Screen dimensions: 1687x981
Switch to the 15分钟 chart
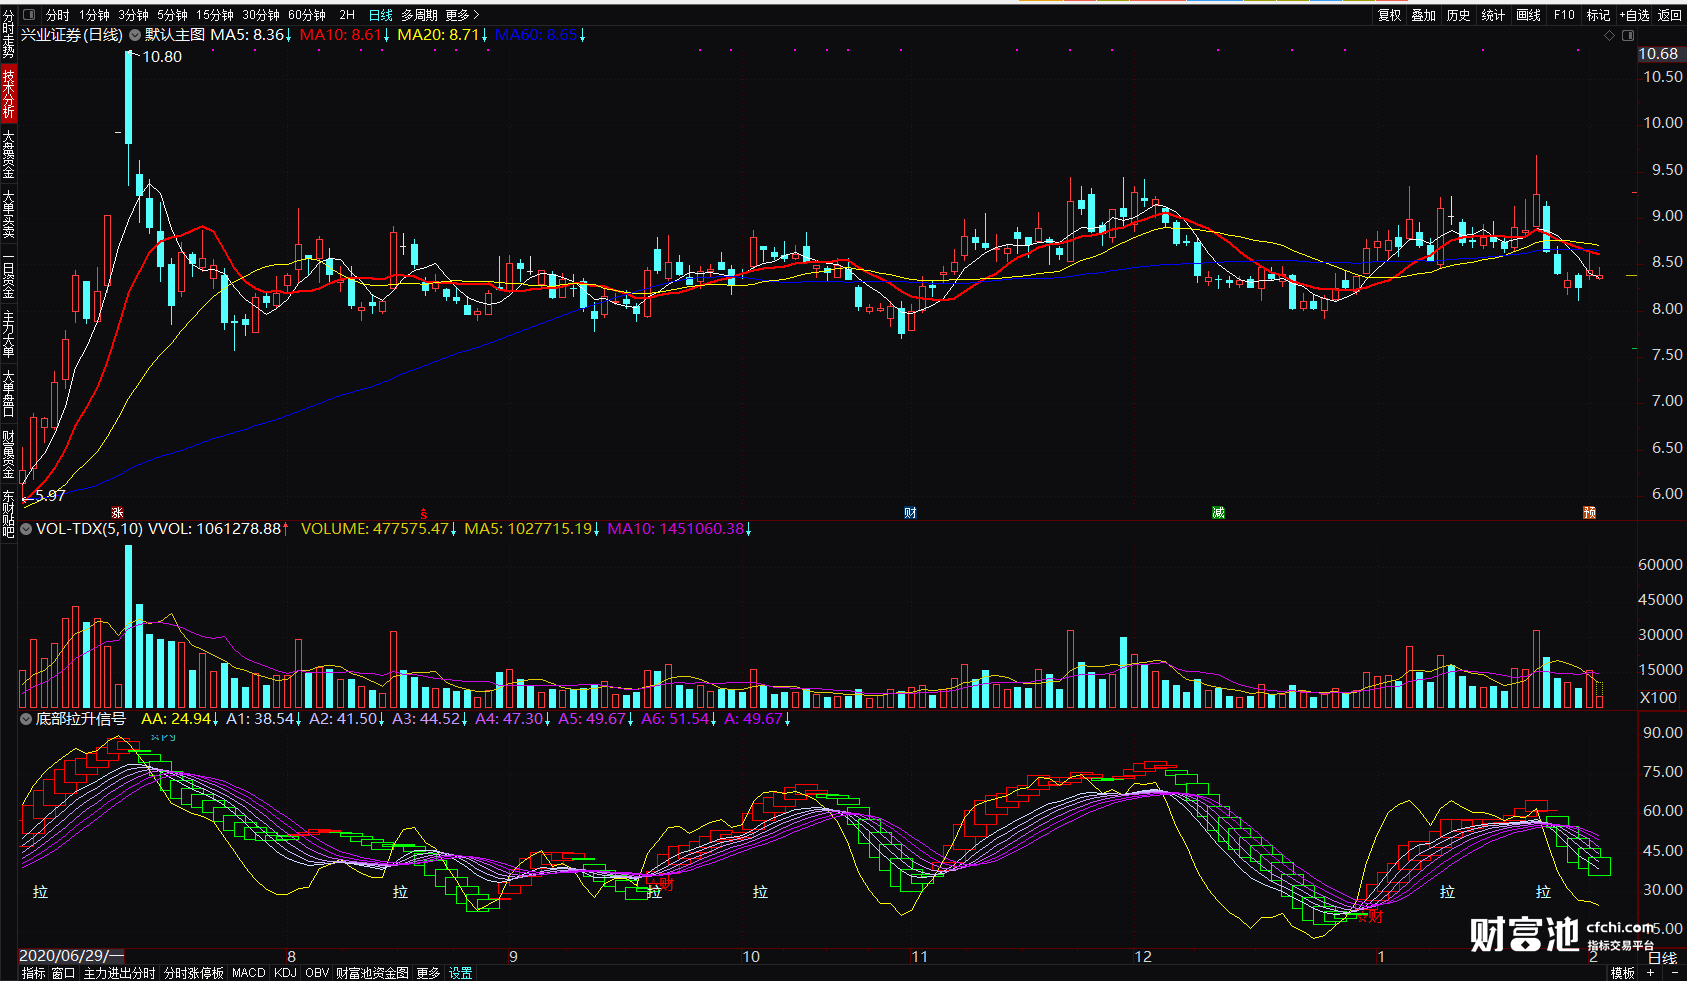pos(215,15)
